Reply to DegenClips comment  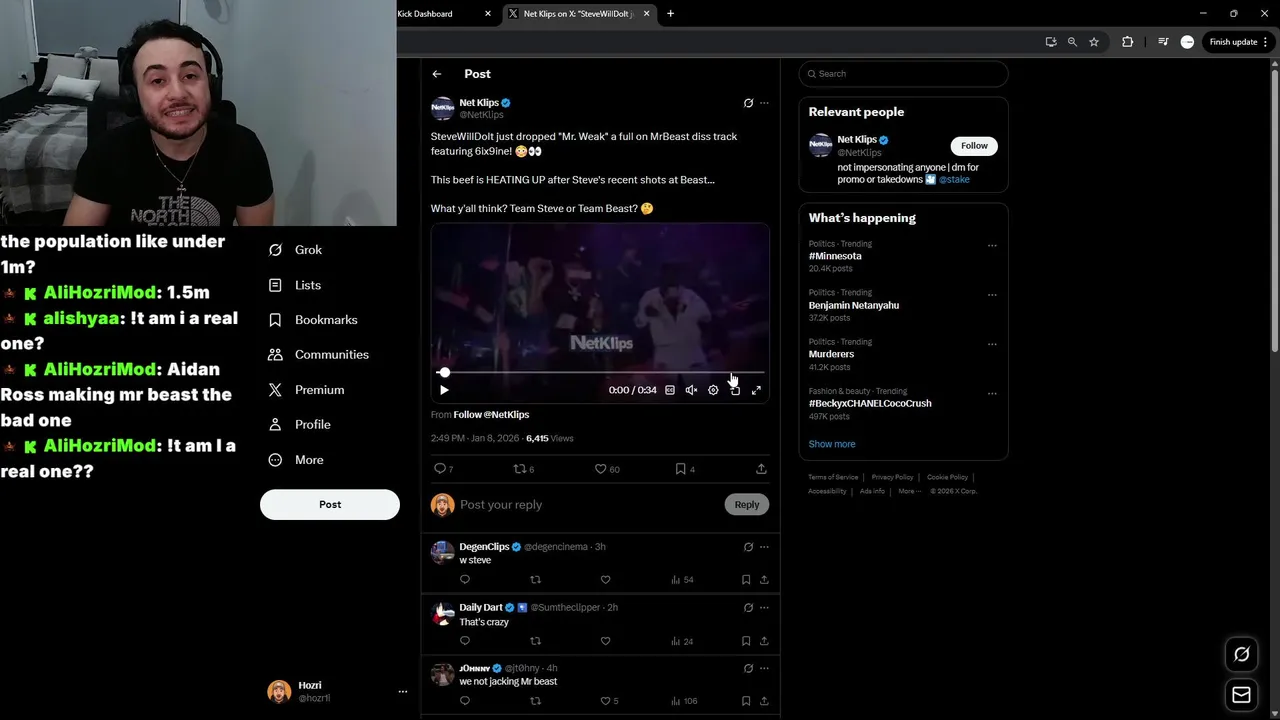click(x=465, y=580)
